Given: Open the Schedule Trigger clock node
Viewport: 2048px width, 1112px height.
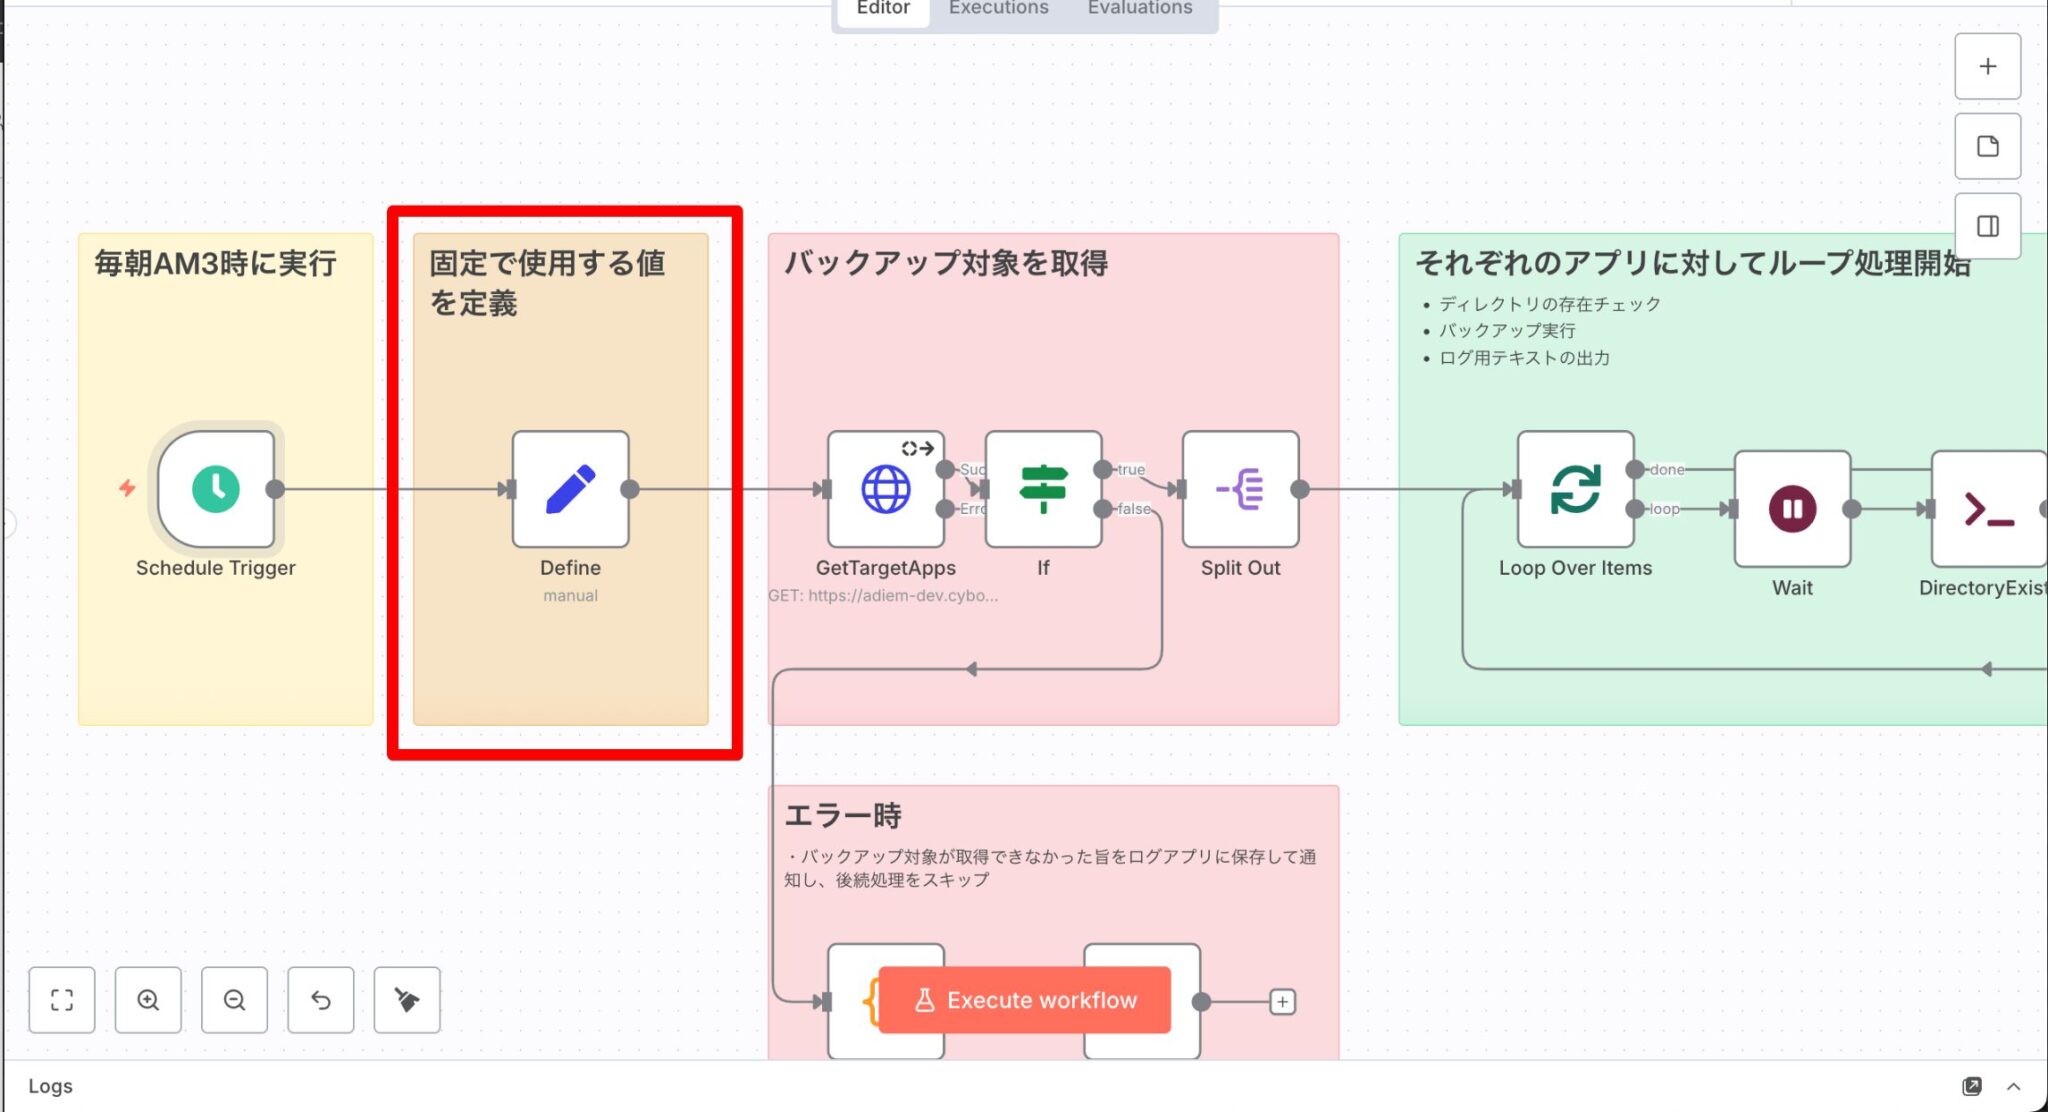Looking at the screenshot, I should click(x=216, y=489).
